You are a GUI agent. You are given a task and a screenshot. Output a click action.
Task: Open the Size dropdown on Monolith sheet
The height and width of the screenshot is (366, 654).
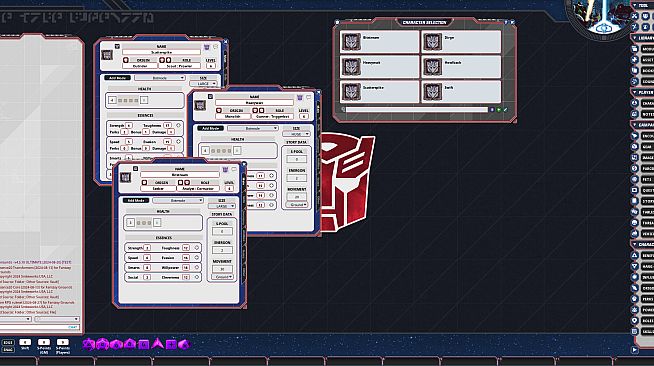click(x=296, y=134)
